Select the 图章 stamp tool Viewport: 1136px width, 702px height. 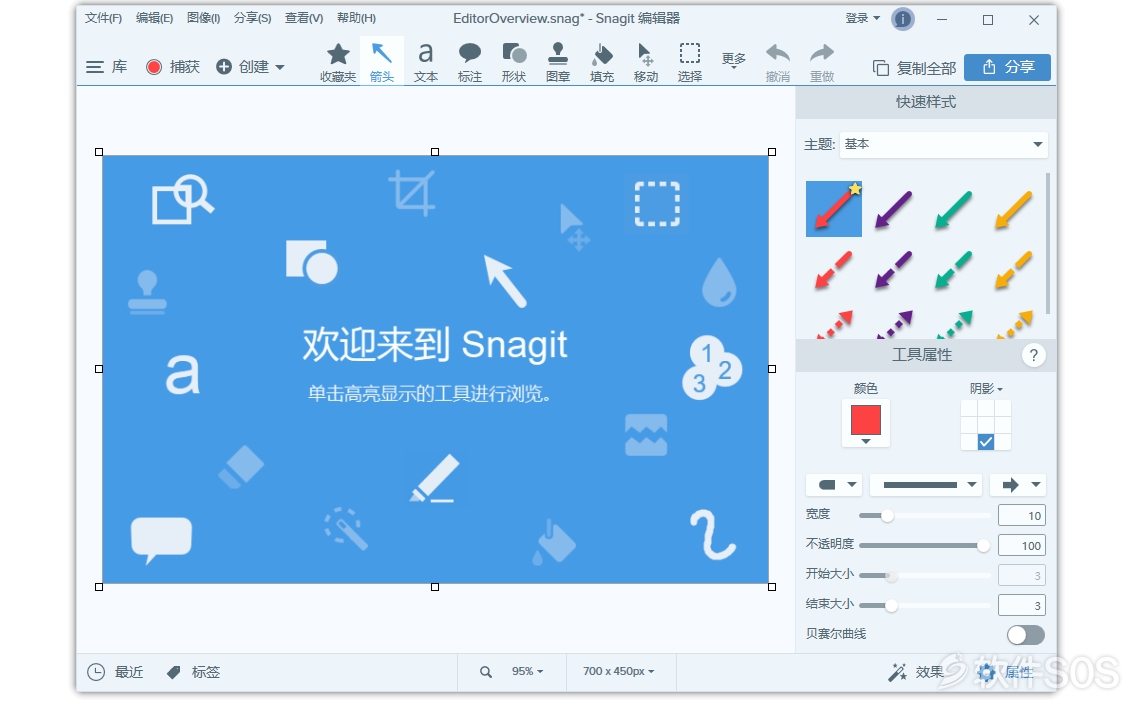pyautogui.click(x=558, y=62)
